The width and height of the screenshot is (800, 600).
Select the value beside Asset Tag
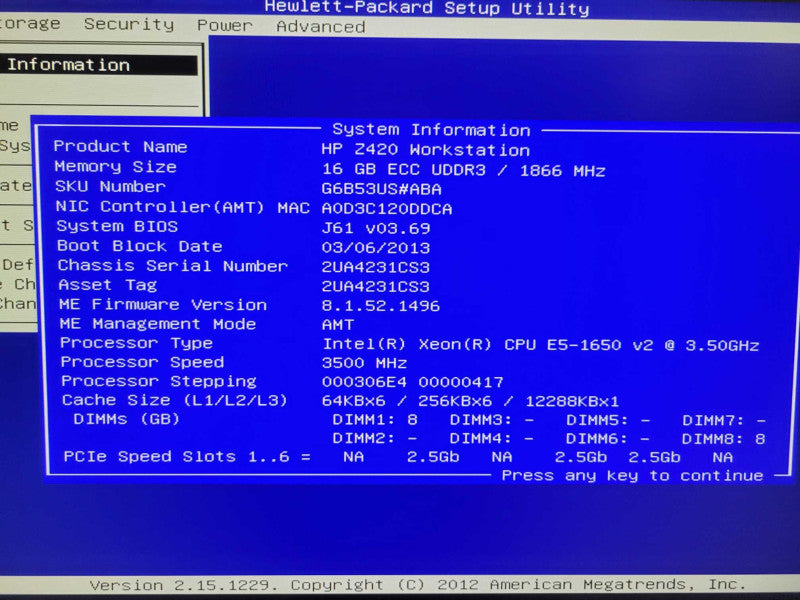(376, 286)
